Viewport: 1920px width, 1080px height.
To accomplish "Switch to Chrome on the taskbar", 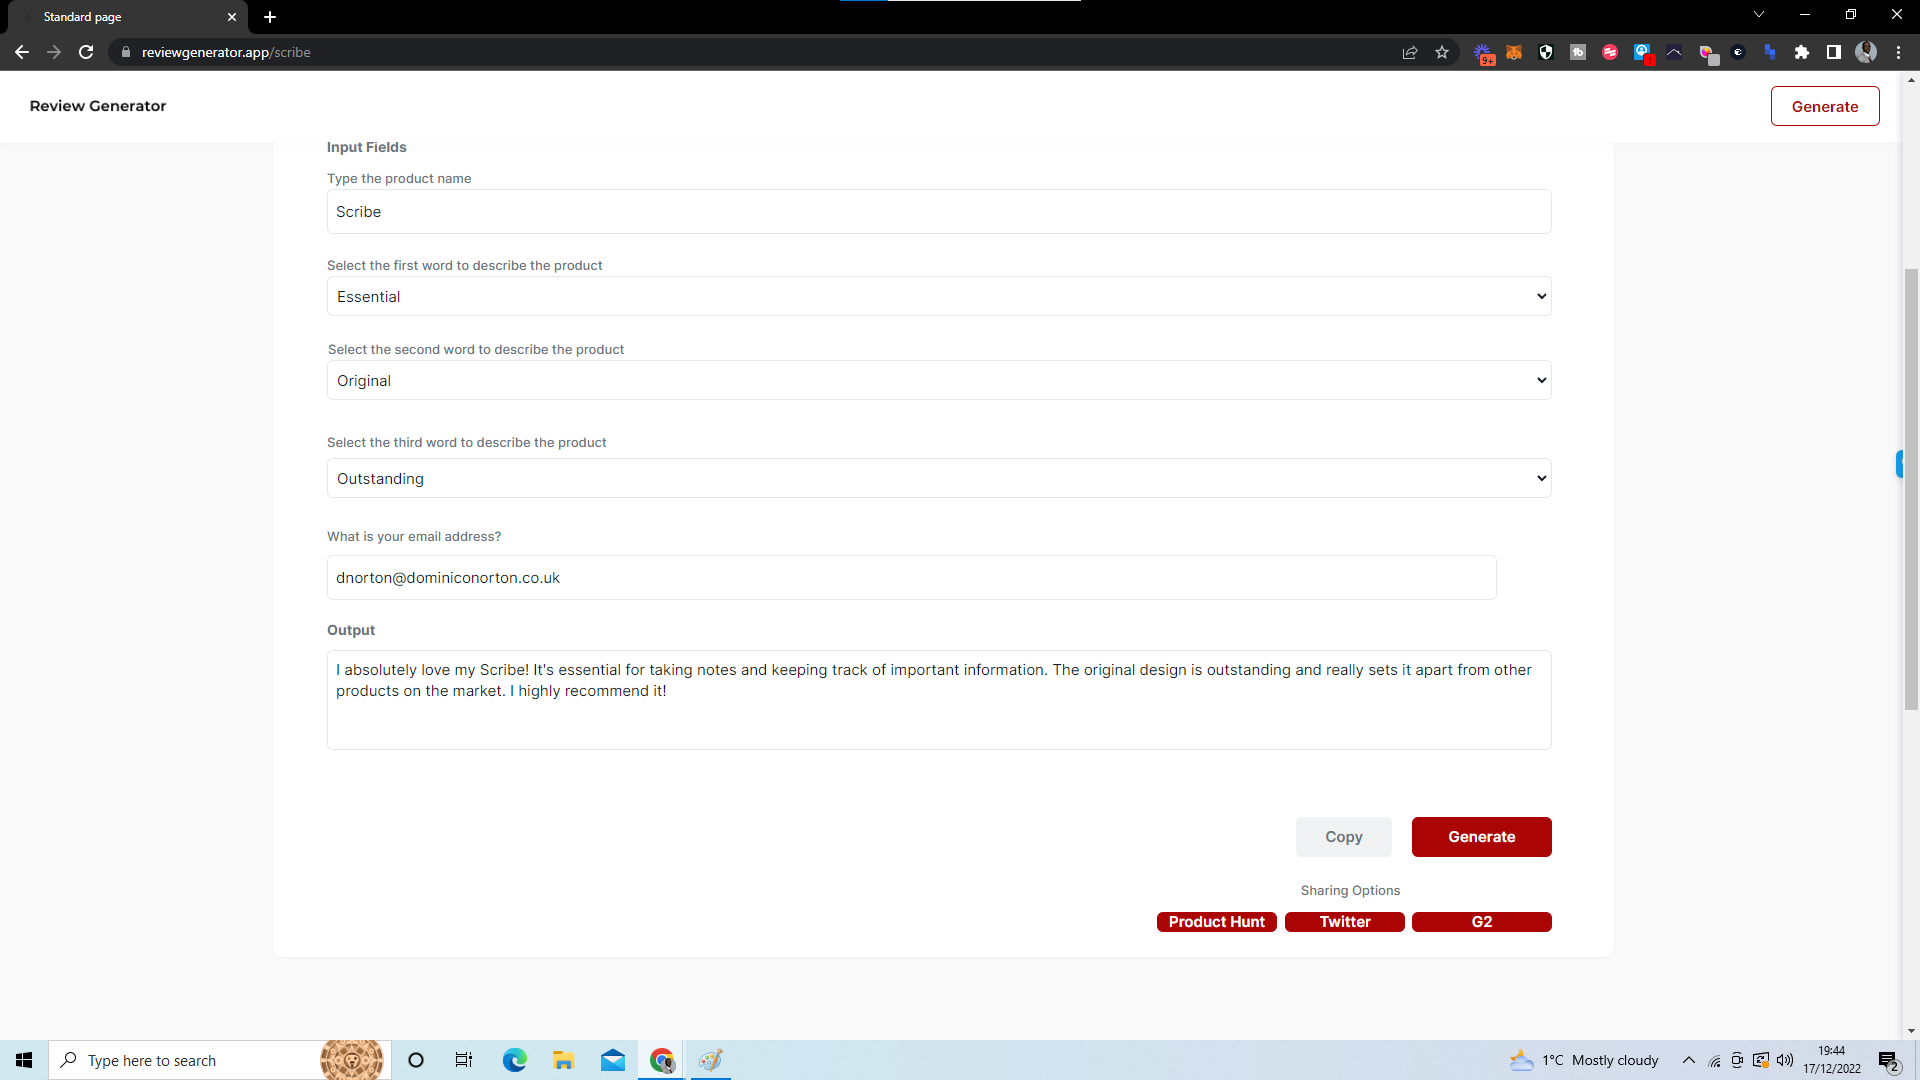I will pos(661,1060).
